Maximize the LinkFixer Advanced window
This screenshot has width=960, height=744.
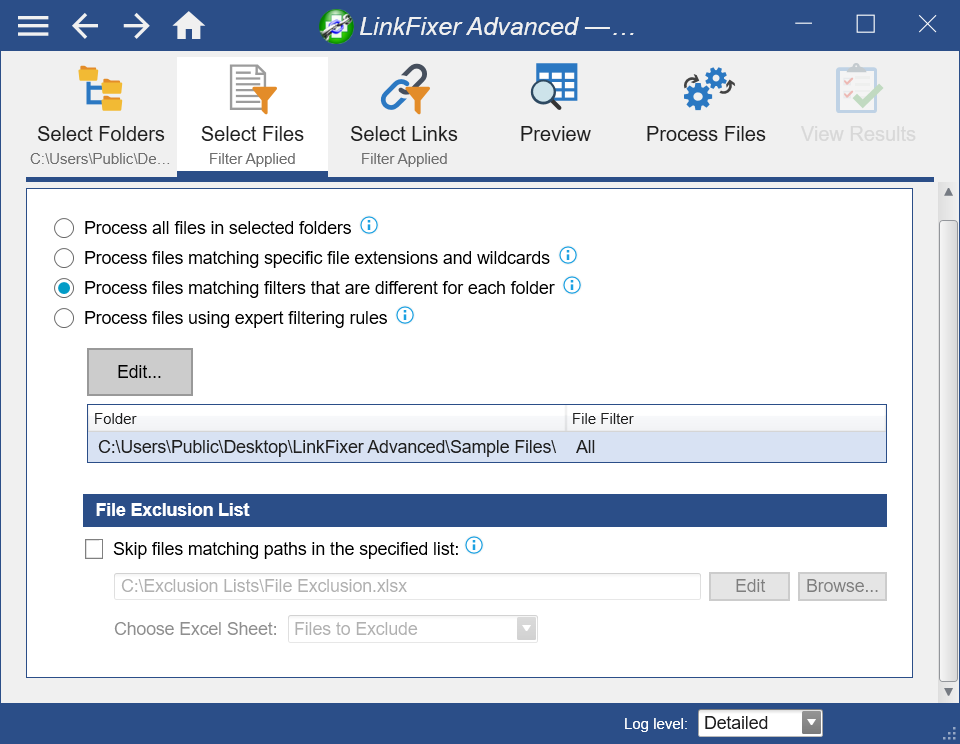[865, 24]
